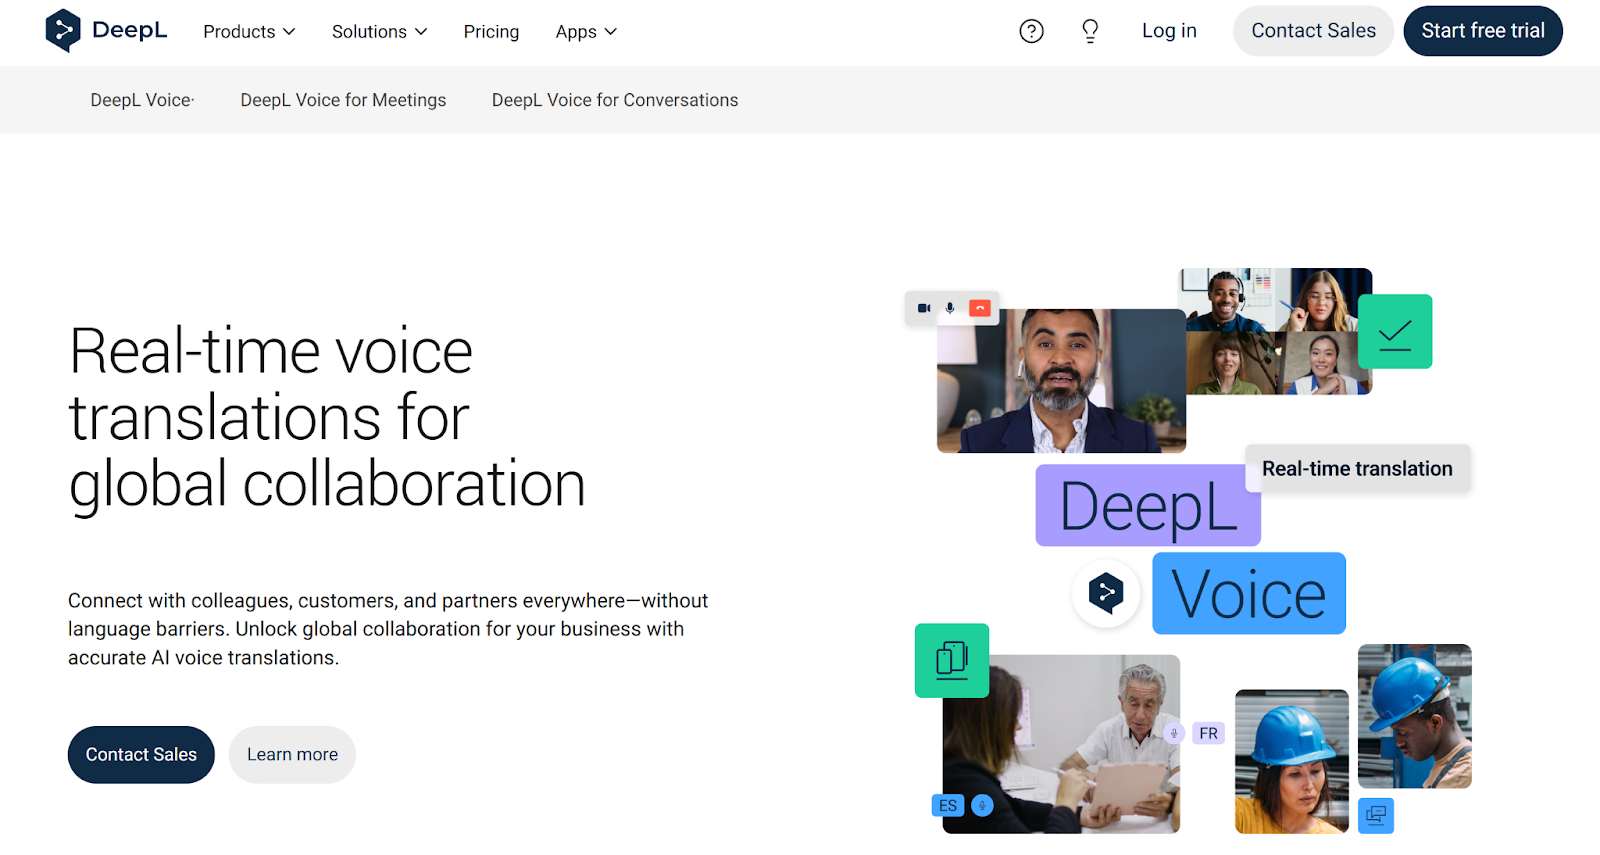
Task: Select the DeepL Voice tab
Action: pos(142,100)
